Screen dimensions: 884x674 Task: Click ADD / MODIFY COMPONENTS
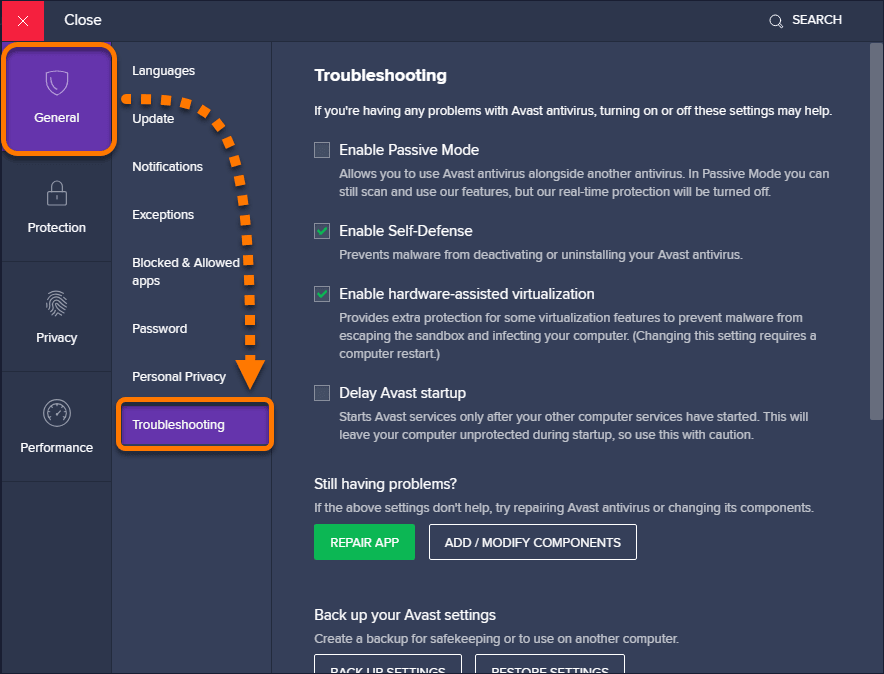532,542
